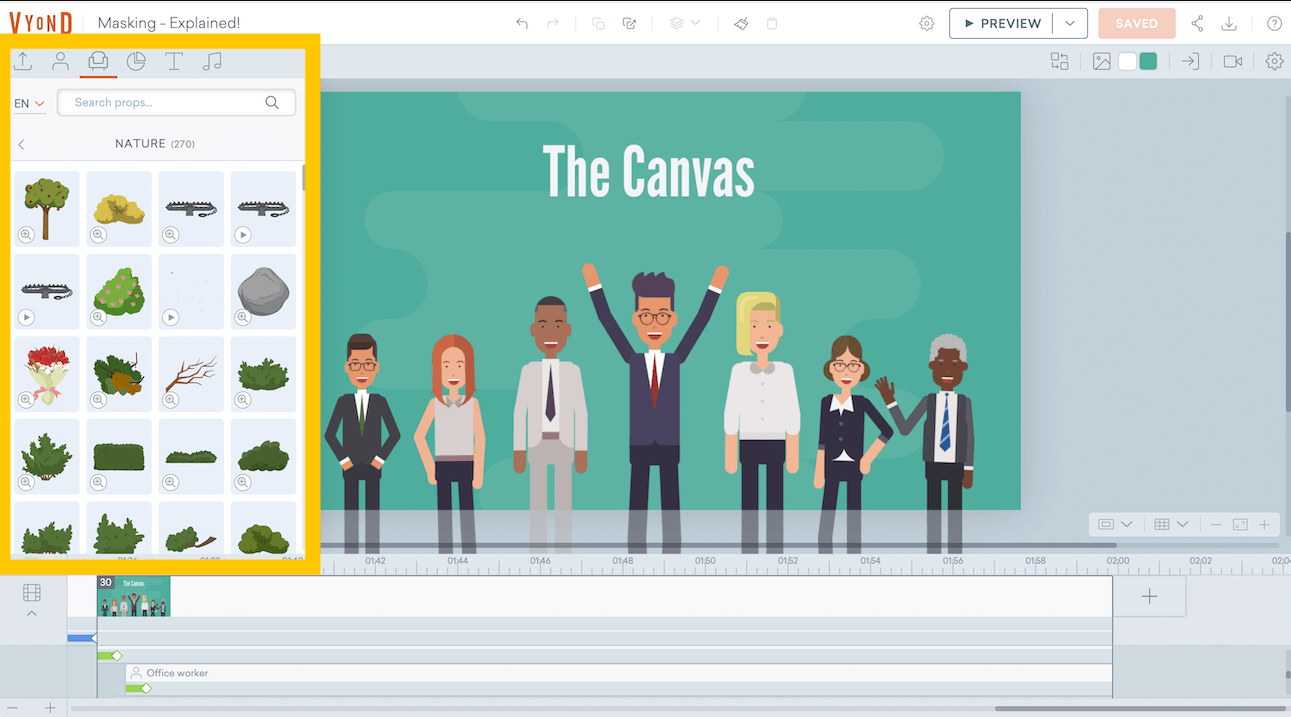Open the Text tab icon
Image resolution: width=1291 pixels, height=717 pixels.
(174, 62)
